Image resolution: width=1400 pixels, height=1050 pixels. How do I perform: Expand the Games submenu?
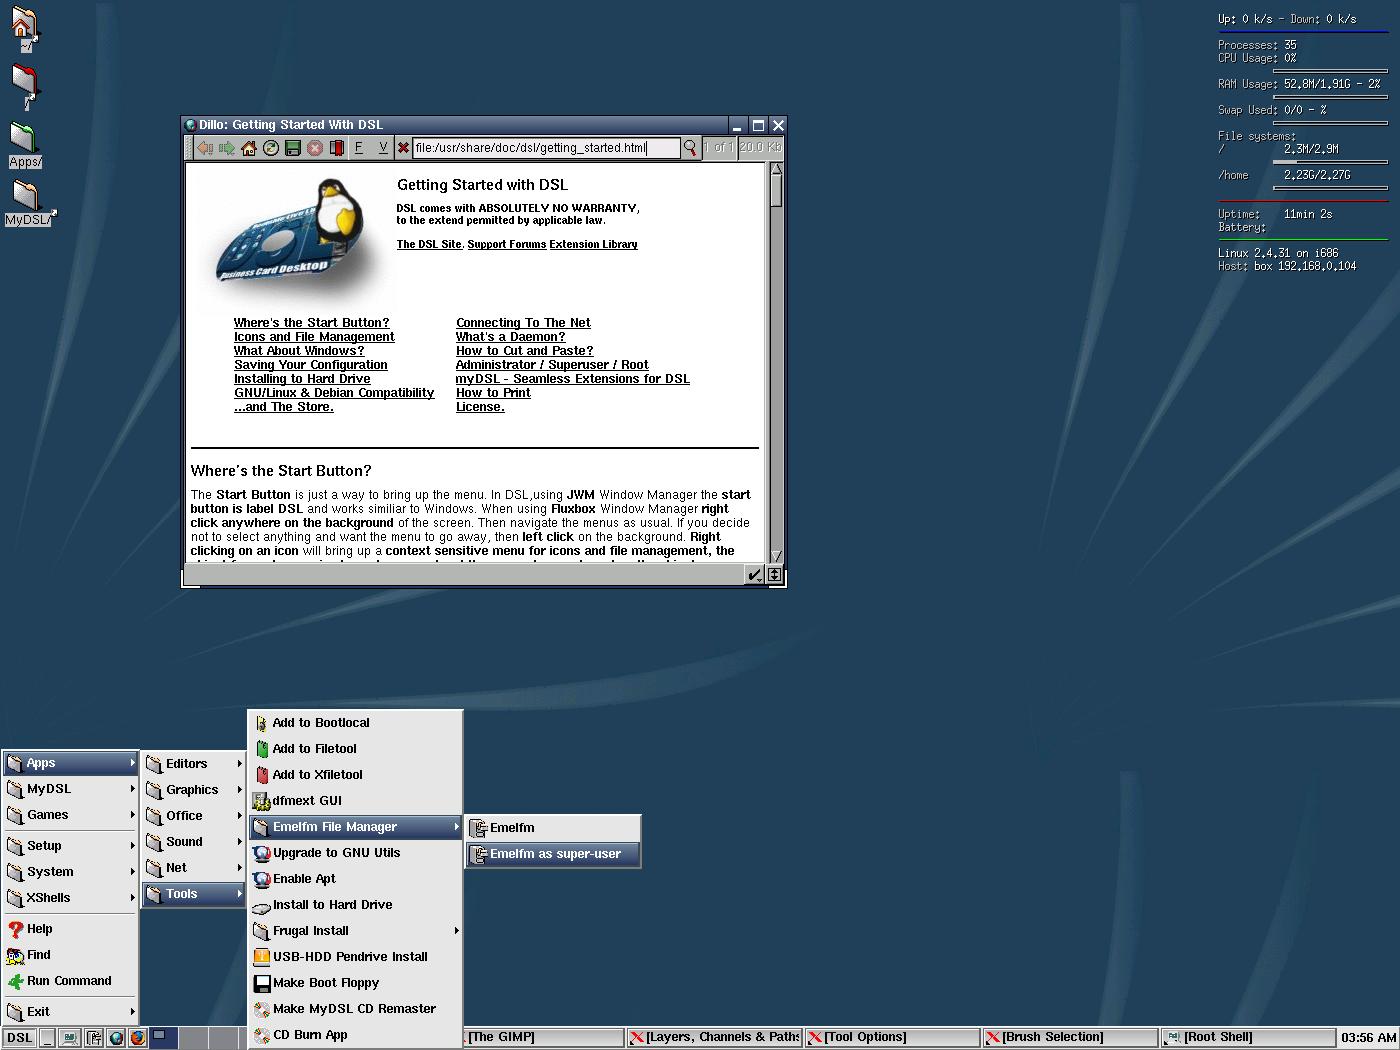coord(70,815)
